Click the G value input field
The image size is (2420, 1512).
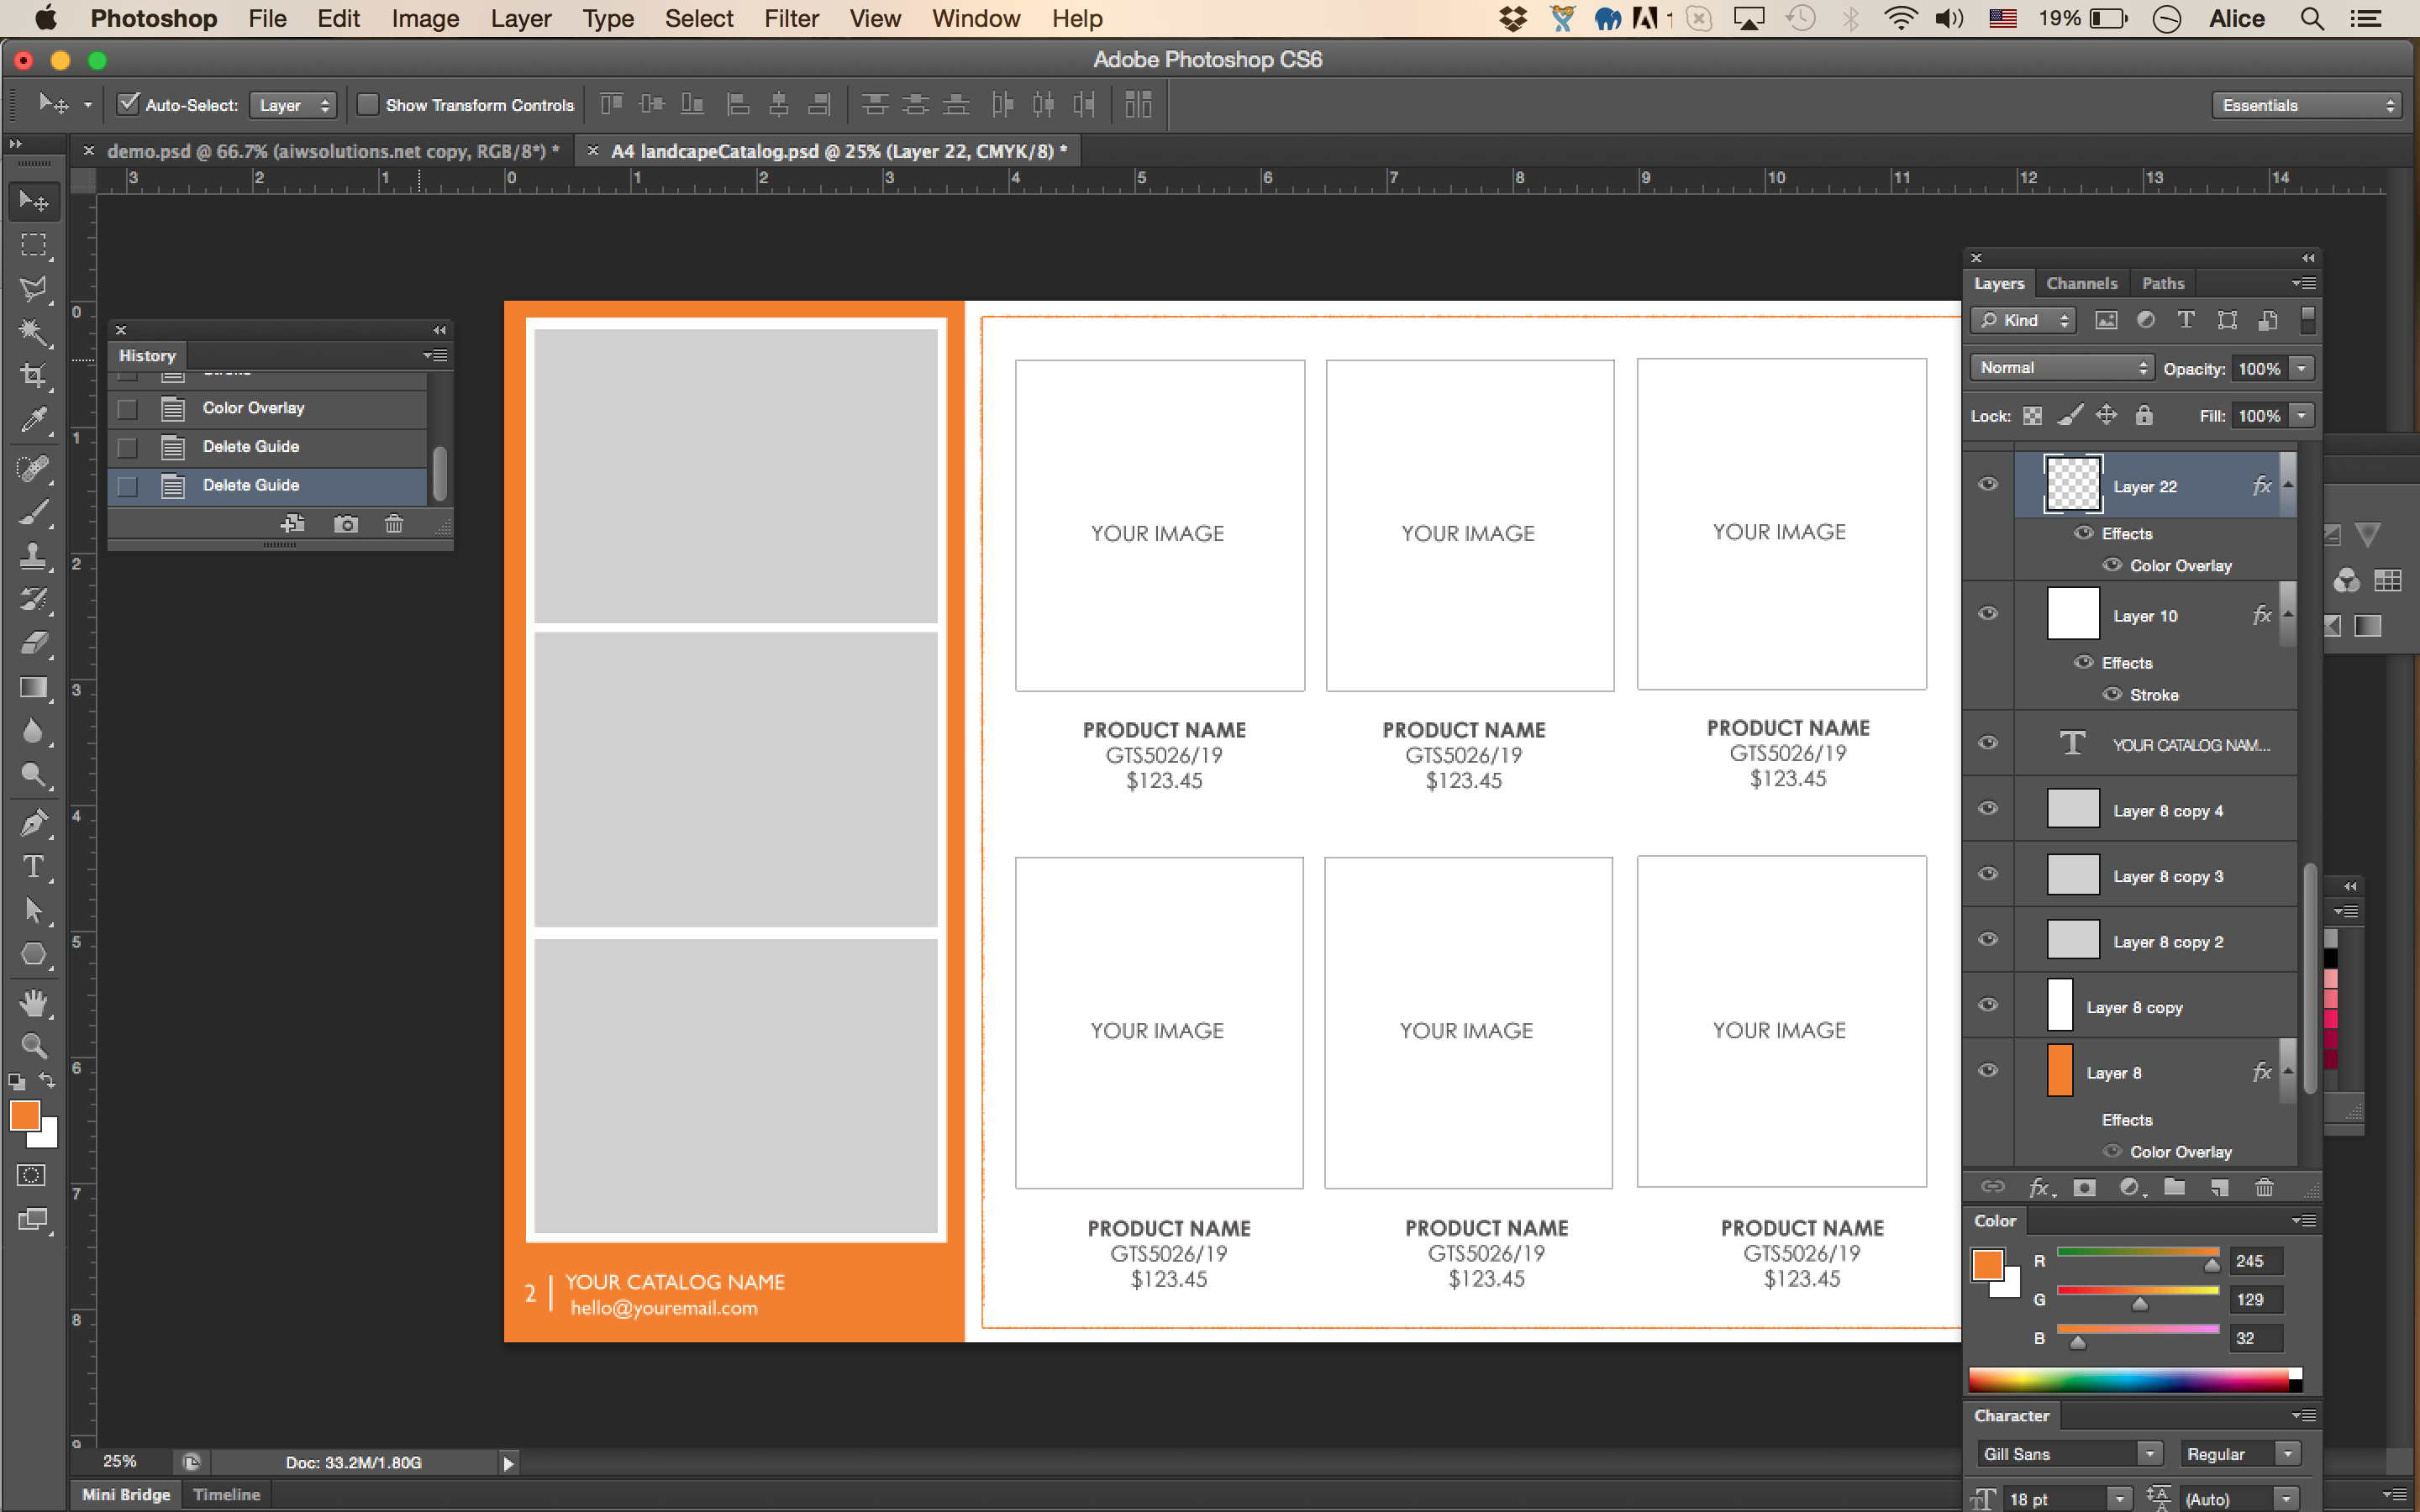(2256, 1299)
